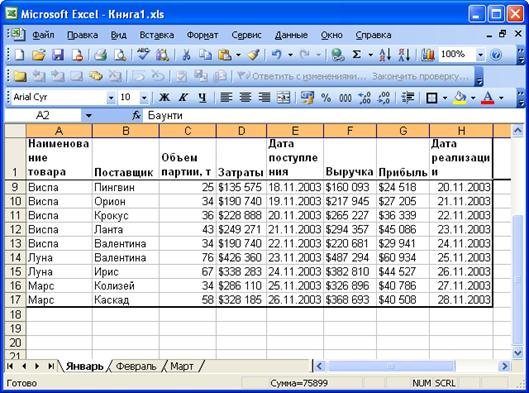Click the Print icon

point(100,54)
